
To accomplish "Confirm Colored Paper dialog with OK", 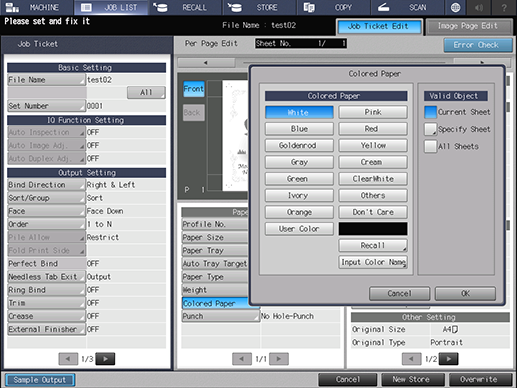I will [465, 294].
